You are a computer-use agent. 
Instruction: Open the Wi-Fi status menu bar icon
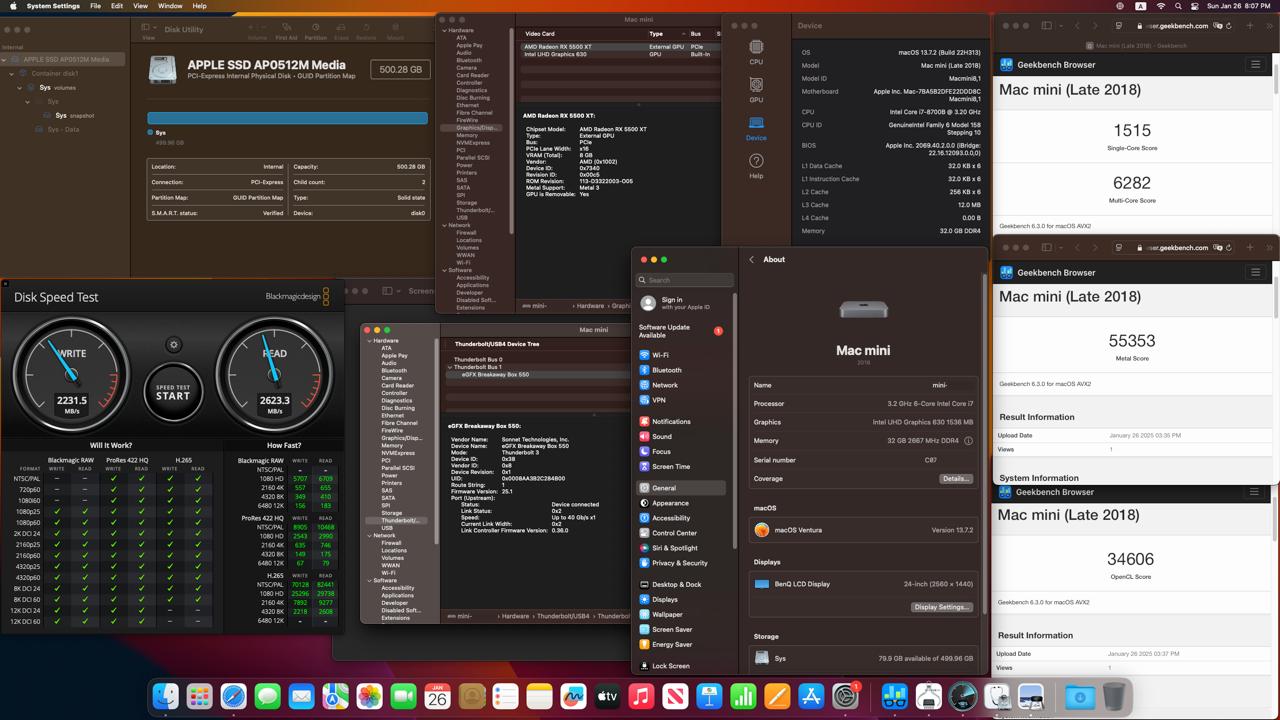tap(1161, 6)
